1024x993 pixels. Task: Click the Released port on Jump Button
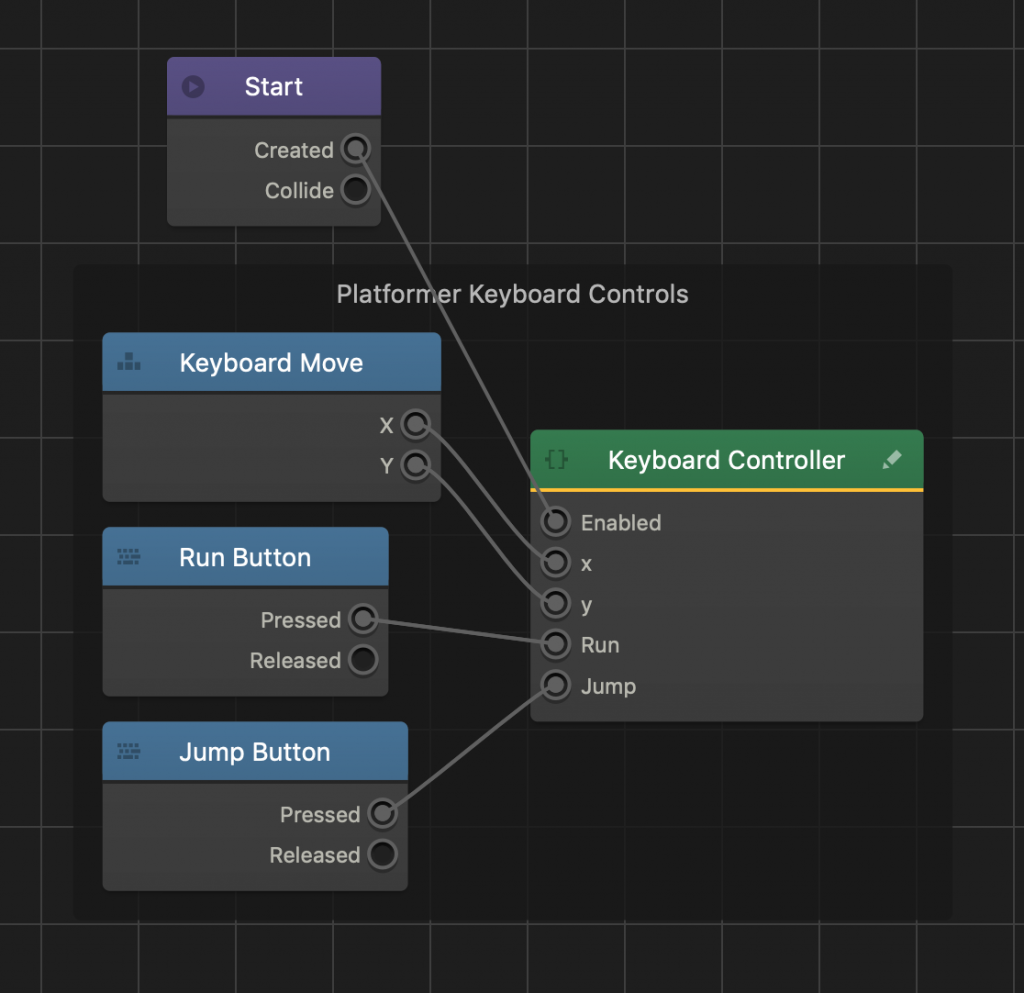(381, 855)
